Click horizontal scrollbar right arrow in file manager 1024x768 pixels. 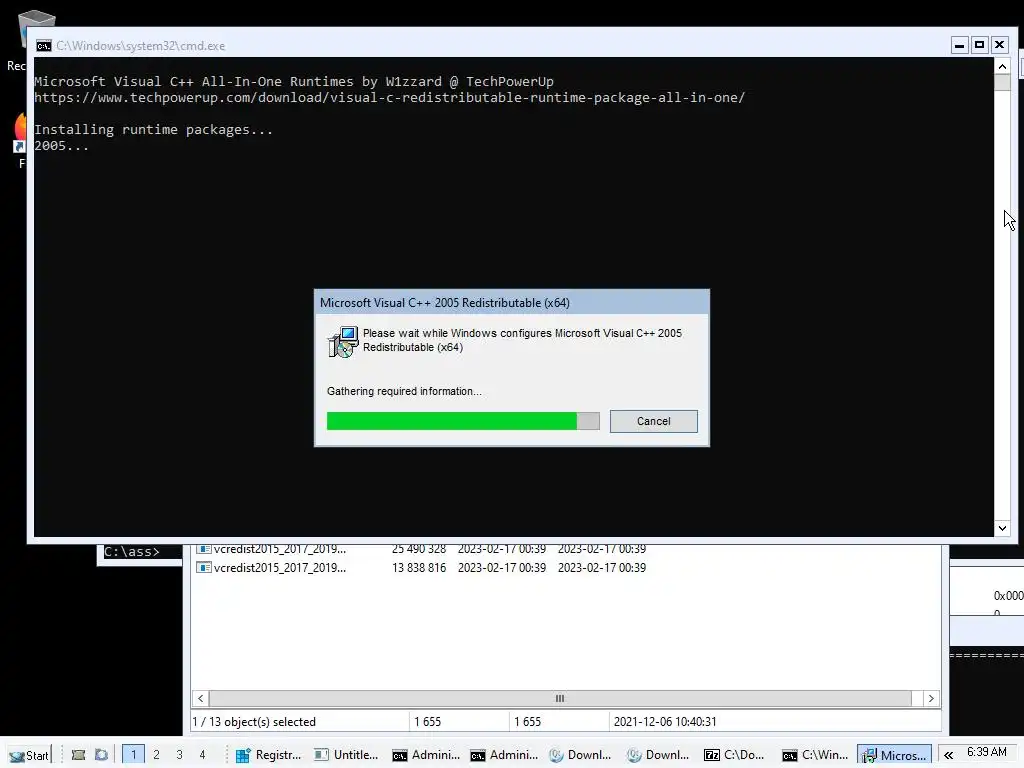(x=931, y=698)
